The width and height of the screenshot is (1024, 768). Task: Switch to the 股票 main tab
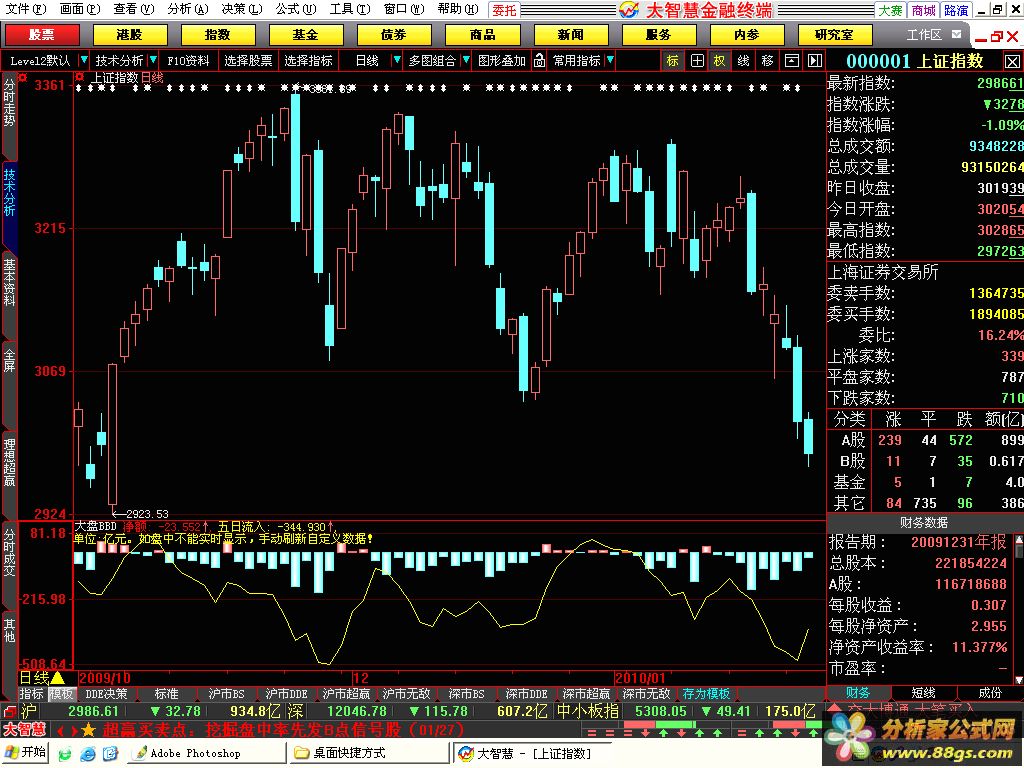click(x=42, y=35)
